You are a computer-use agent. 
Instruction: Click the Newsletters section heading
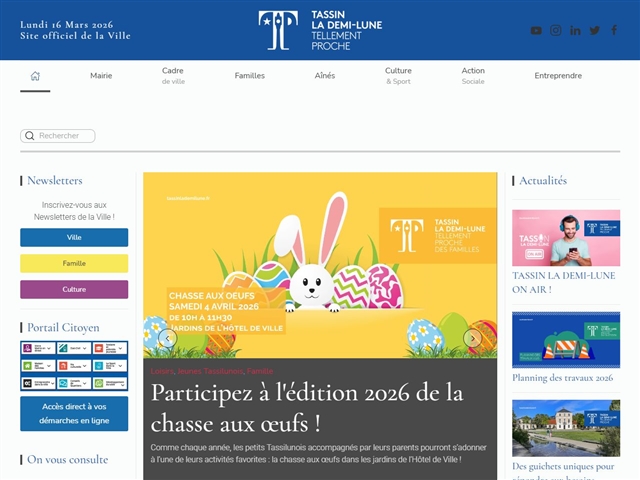point(55,180)
